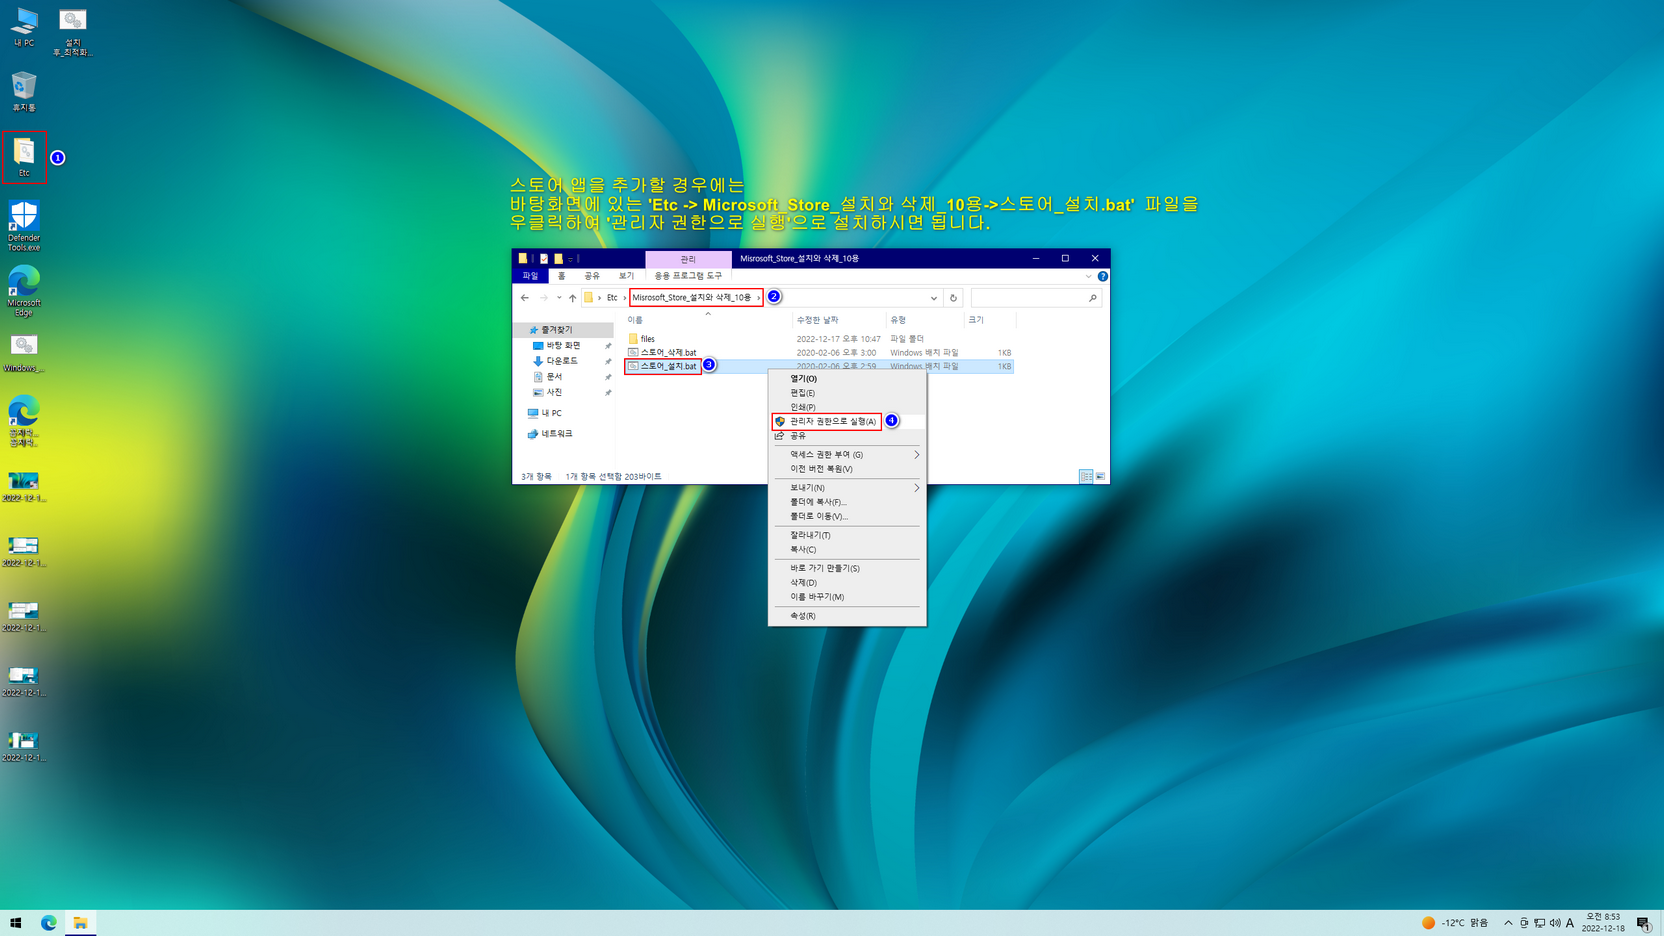Open 바탕 화면 in the navigation pane
Screen dimensions: 1664x936
[x=563, y=345]
